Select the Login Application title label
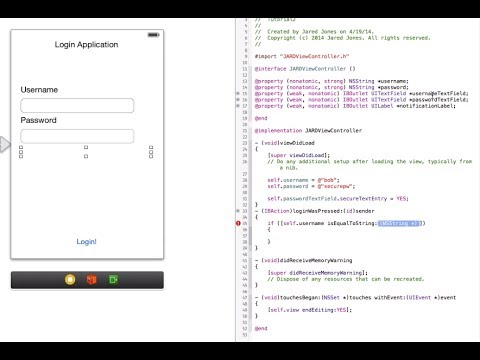 point(86,44)
